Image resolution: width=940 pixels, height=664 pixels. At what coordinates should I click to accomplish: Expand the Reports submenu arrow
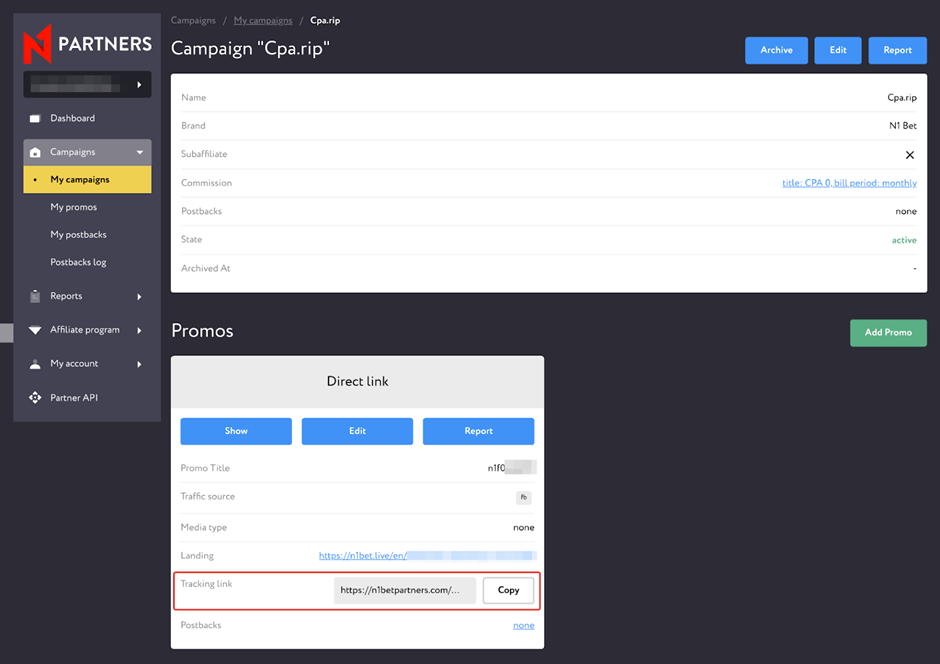coord(139,297)
